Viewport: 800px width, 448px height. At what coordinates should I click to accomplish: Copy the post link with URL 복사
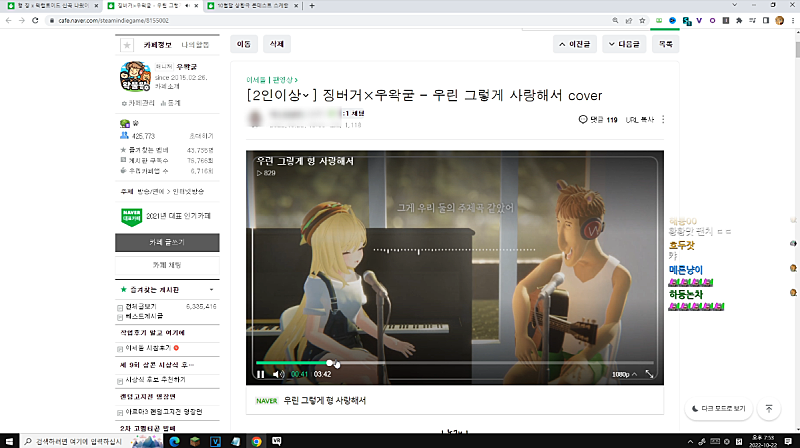(640, 119)
